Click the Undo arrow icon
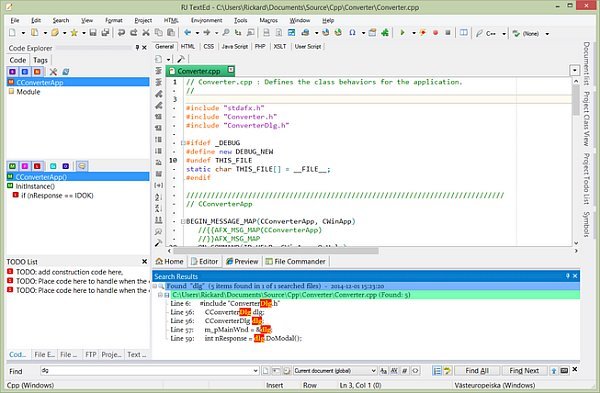 121,33
